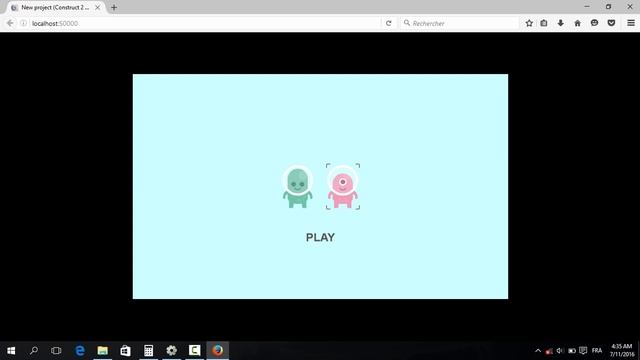640x360 pixels.
Task: Open a new tab with the plus button
Action: [x=114, y=7]
